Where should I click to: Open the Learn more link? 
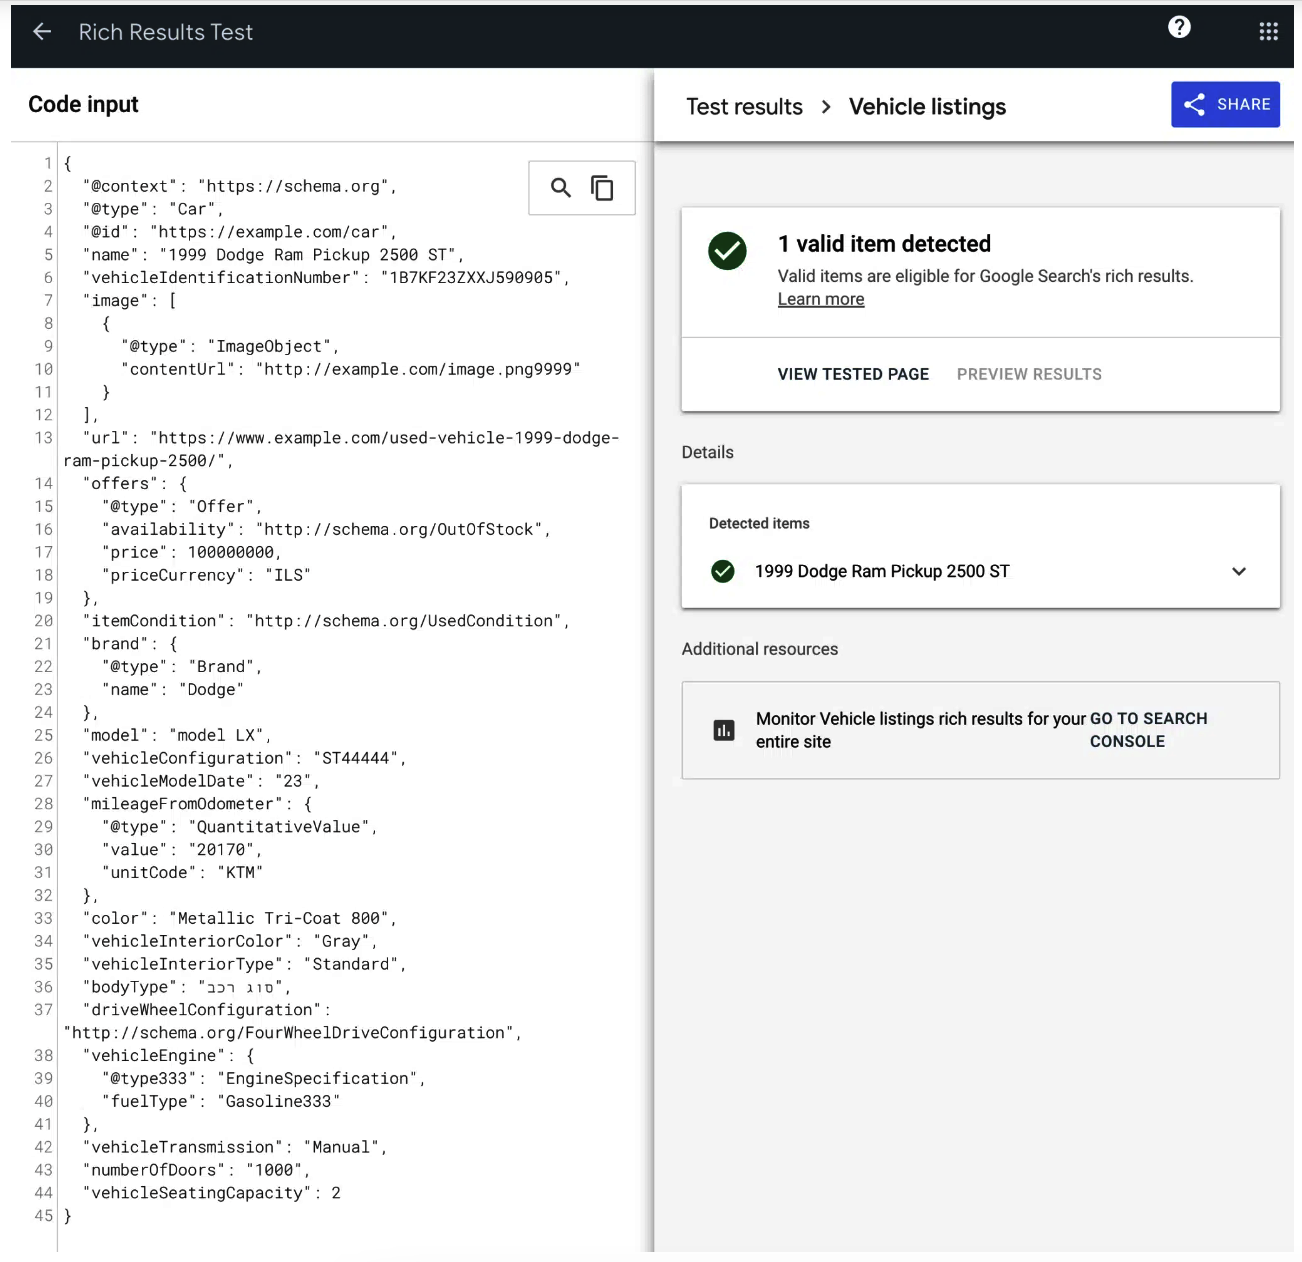pyautogui.click(x=821, y=299)
